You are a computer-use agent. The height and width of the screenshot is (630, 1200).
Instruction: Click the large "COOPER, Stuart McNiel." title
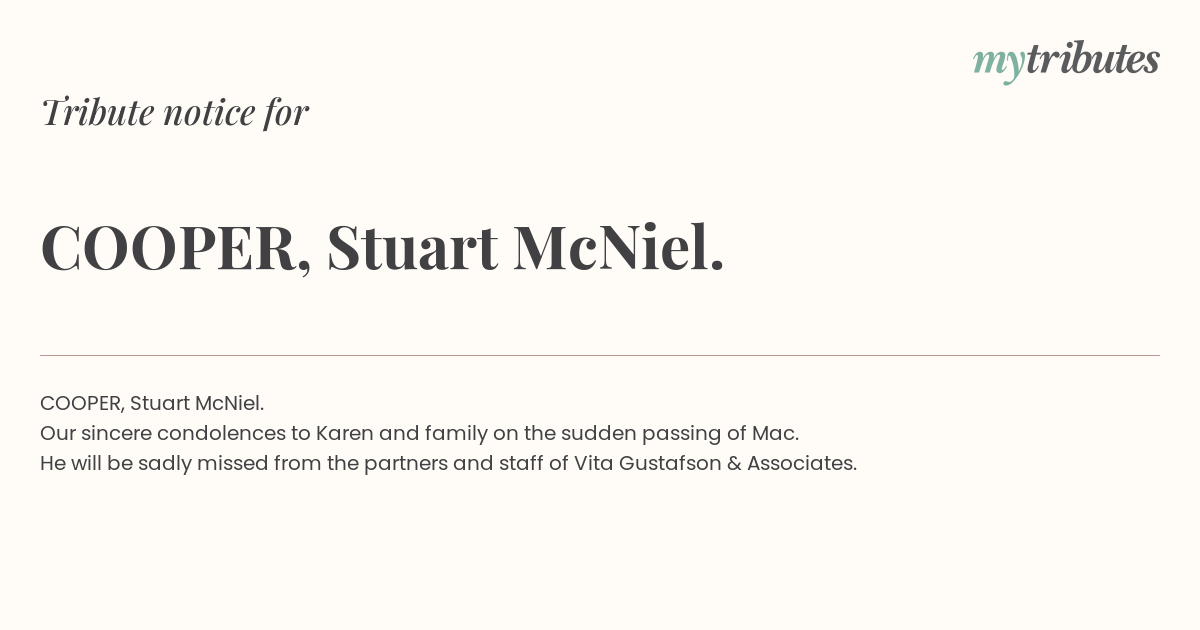(382, 247)
